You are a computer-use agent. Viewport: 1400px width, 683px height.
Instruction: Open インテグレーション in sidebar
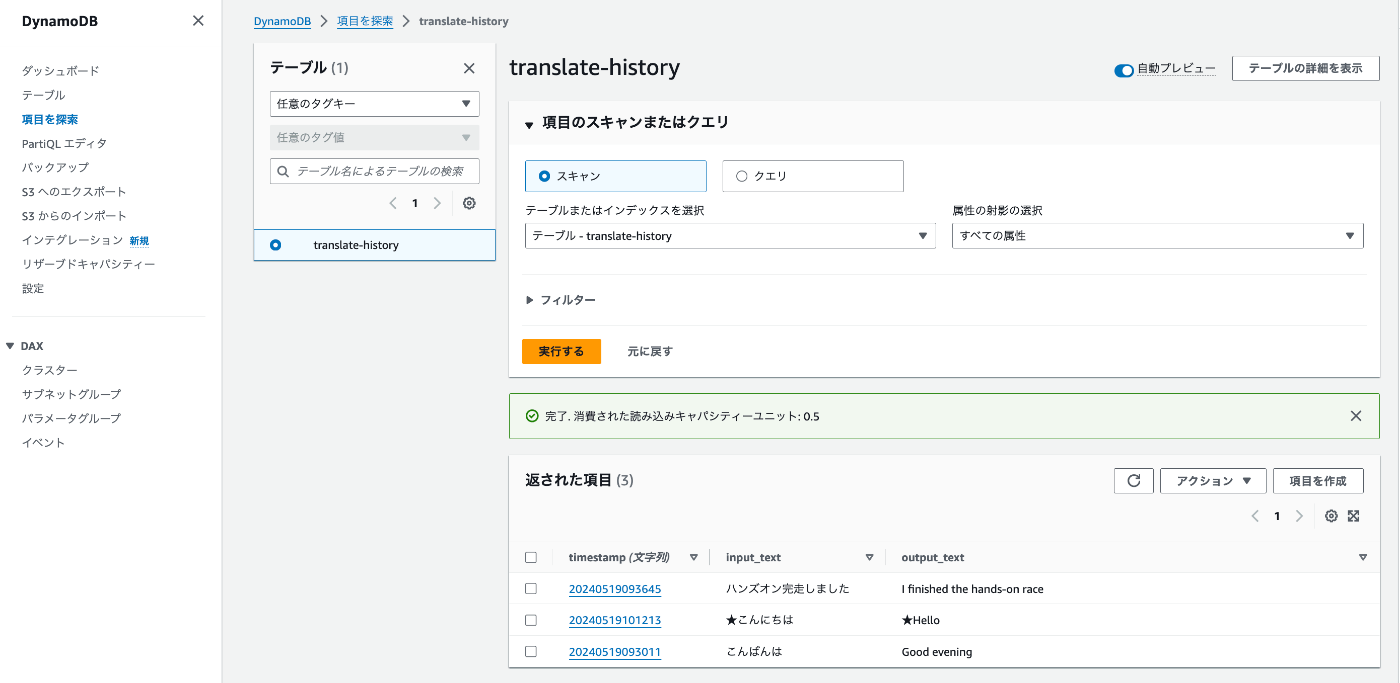tap(72, 240)
